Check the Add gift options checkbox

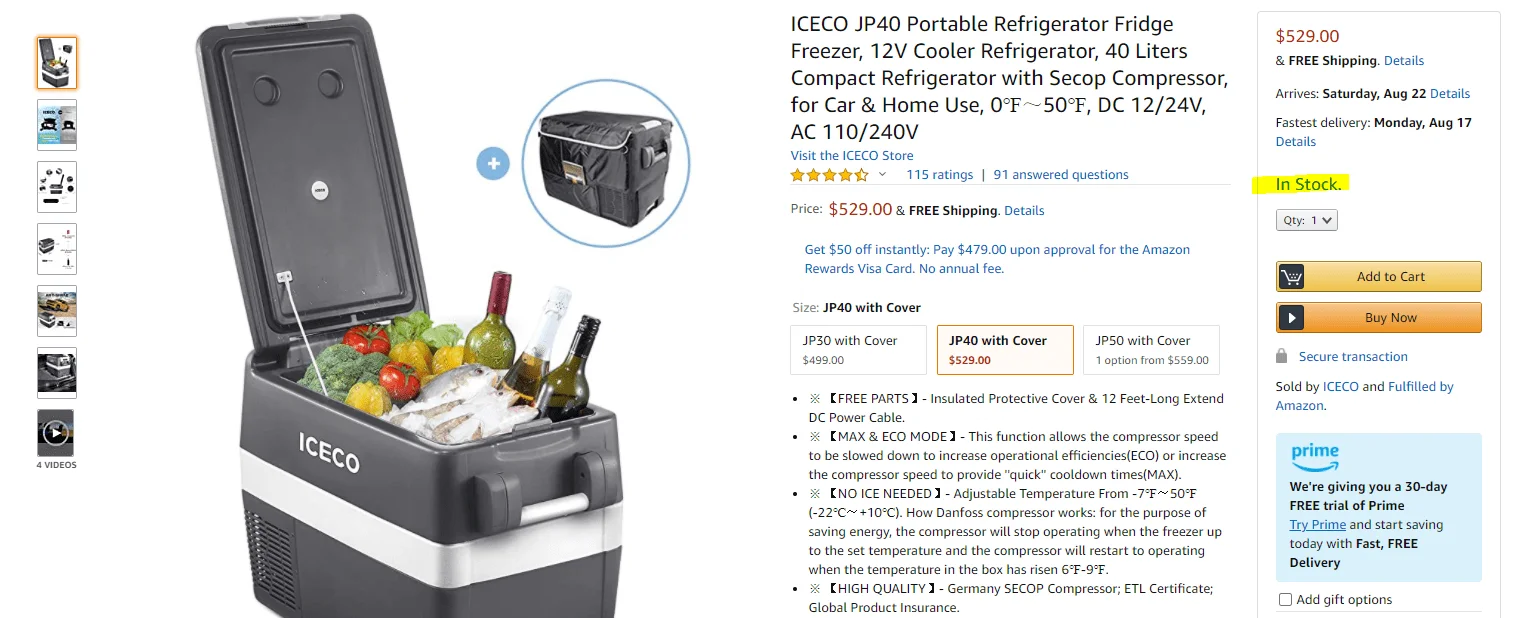(1286, 600)
